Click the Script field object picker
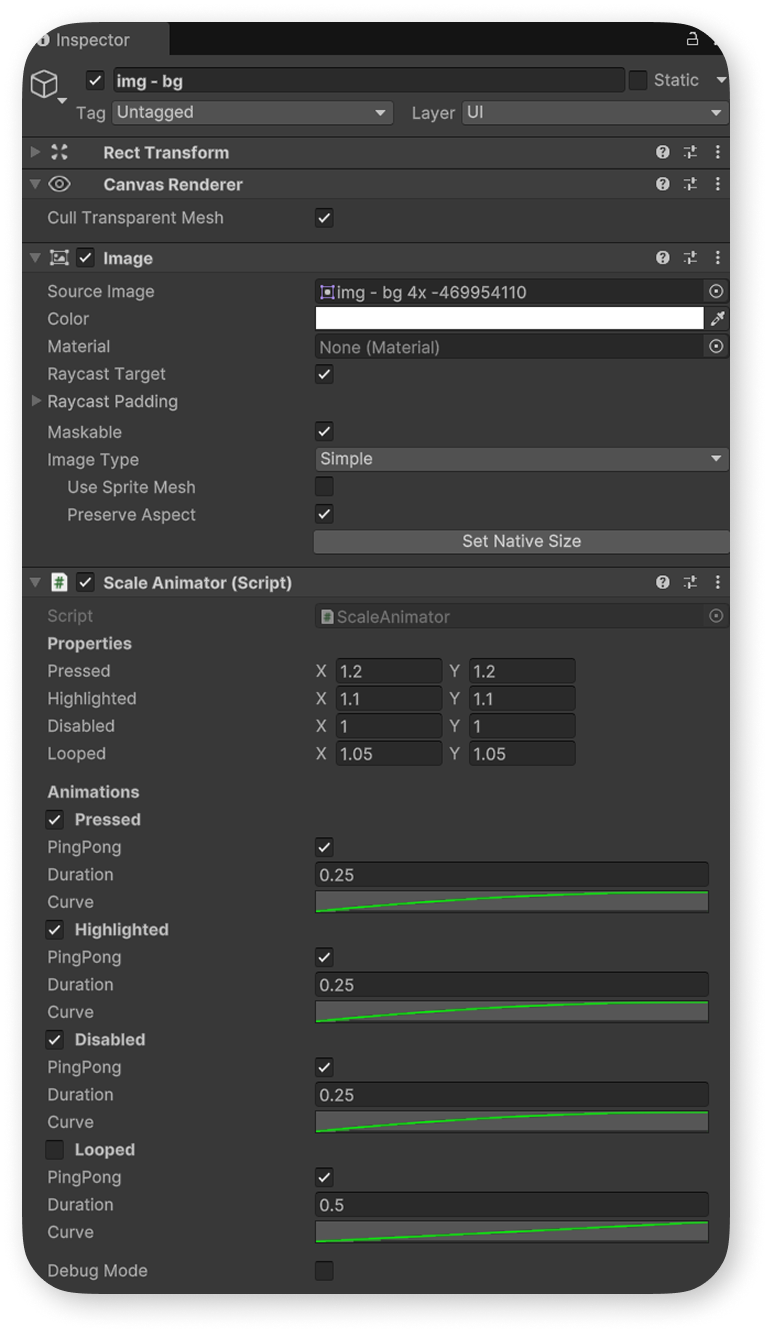The height and width of the screenshot is (1332, 768). pyautogui.click(x=716, y=616)
